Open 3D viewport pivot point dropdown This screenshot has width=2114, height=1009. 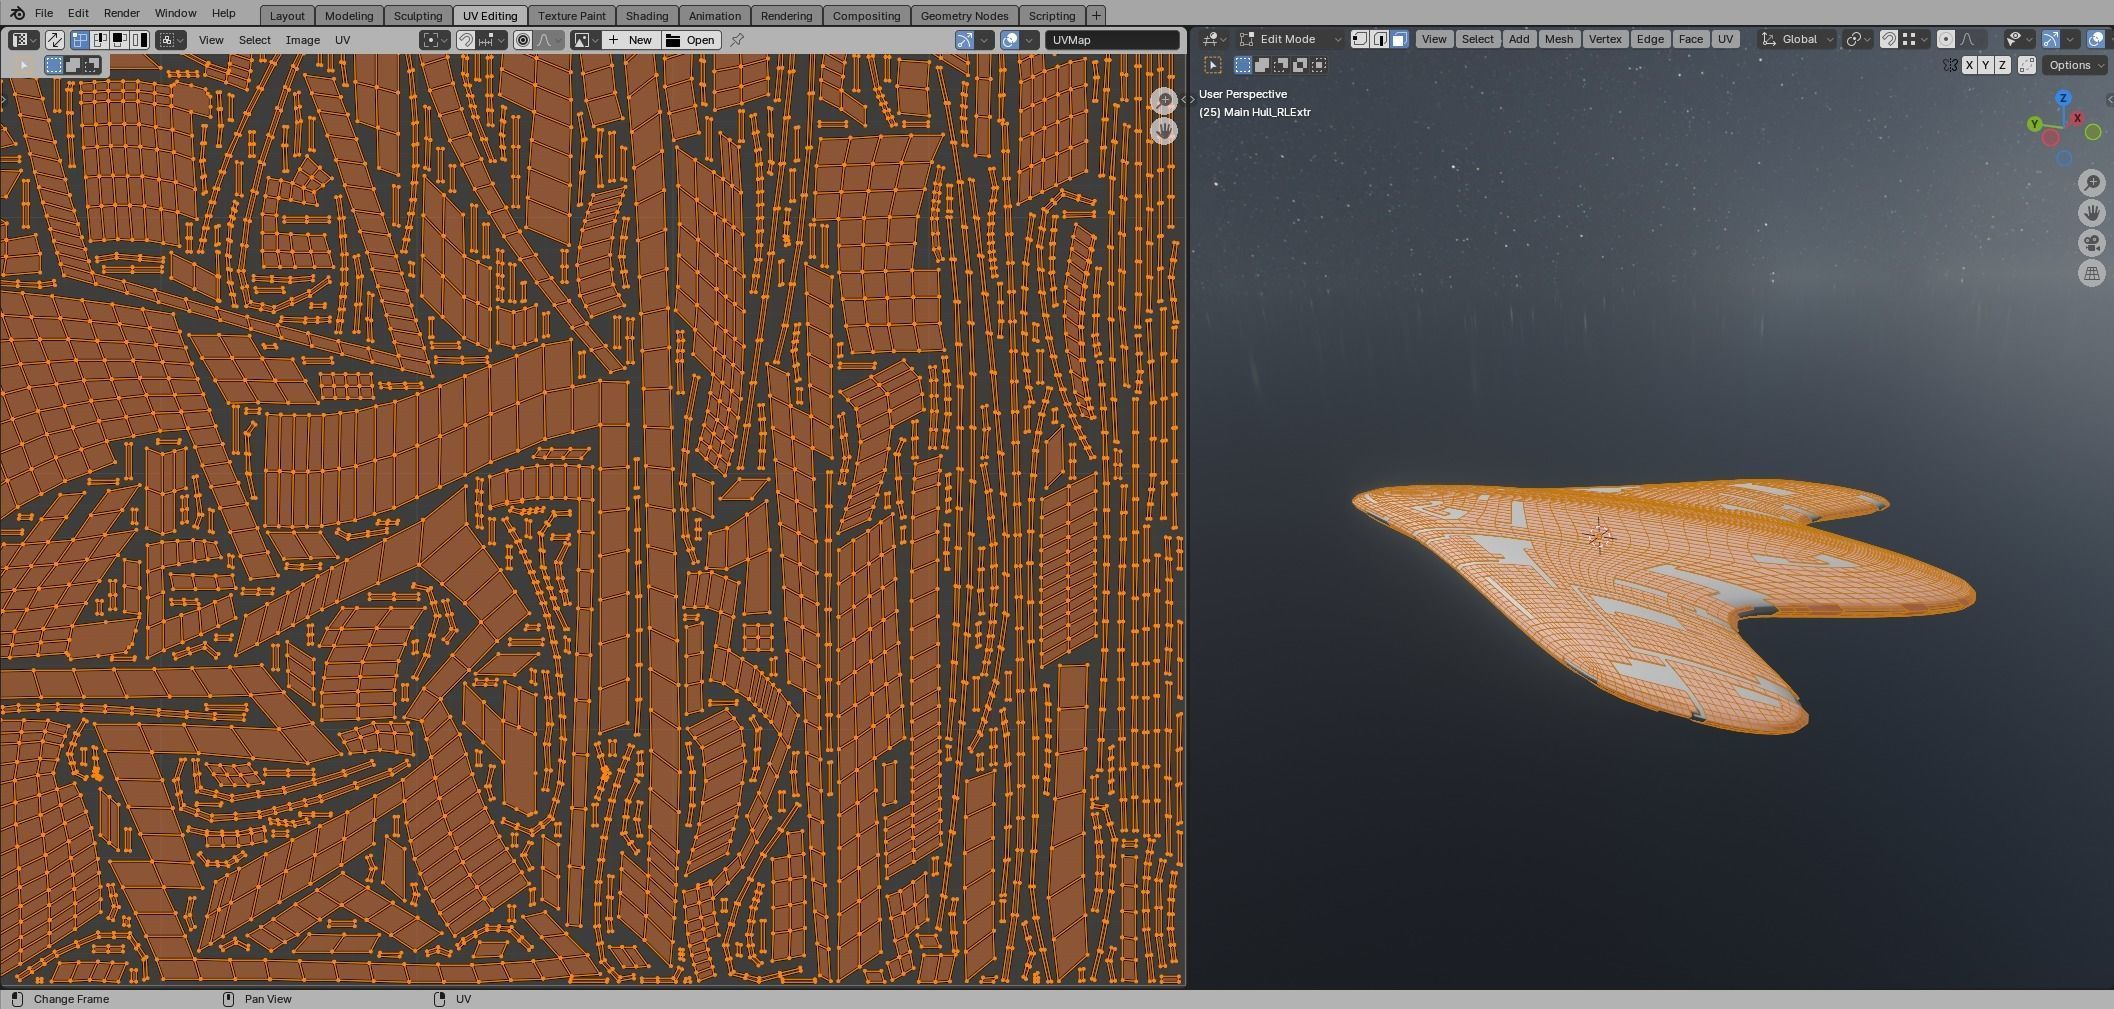tap(1856, 39)
